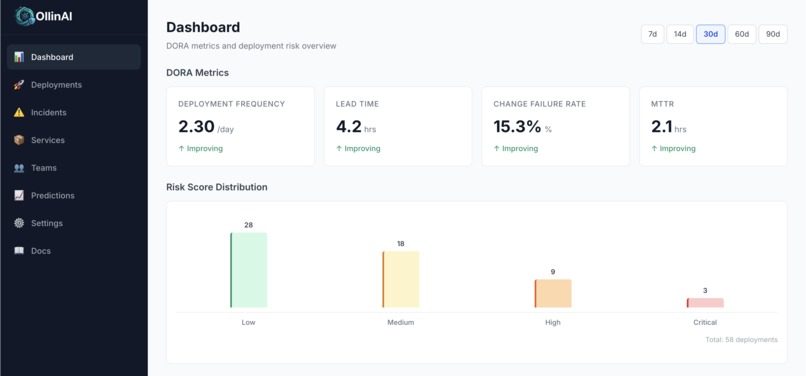Screen dimensions: 806x376
Task: Click the 18 count label
Action: pyautogui.click(x=401, y=244)
